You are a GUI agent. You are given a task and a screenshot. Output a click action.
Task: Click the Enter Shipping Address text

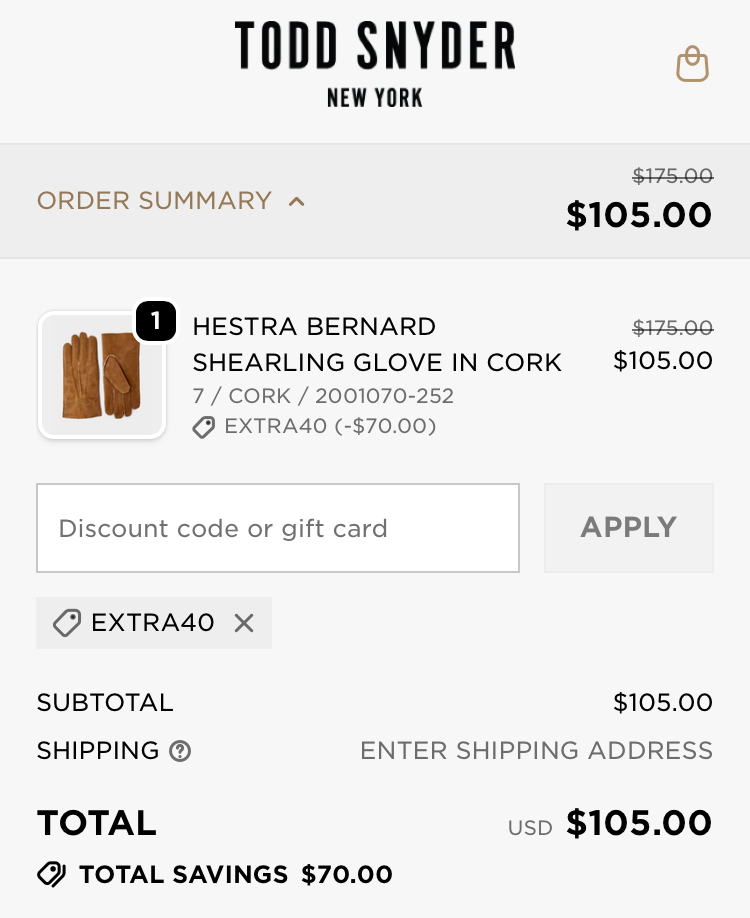pyautogui.click(x=536, y=751)
